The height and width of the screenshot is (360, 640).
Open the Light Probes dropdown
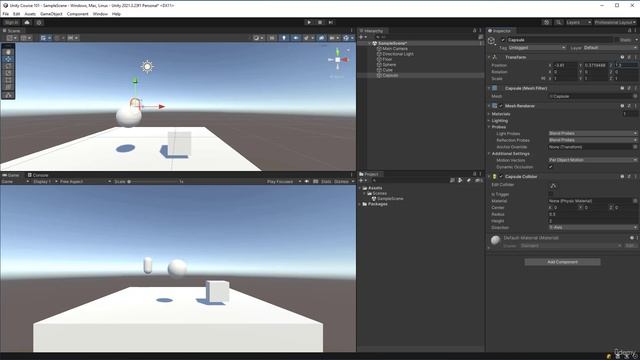593,133
